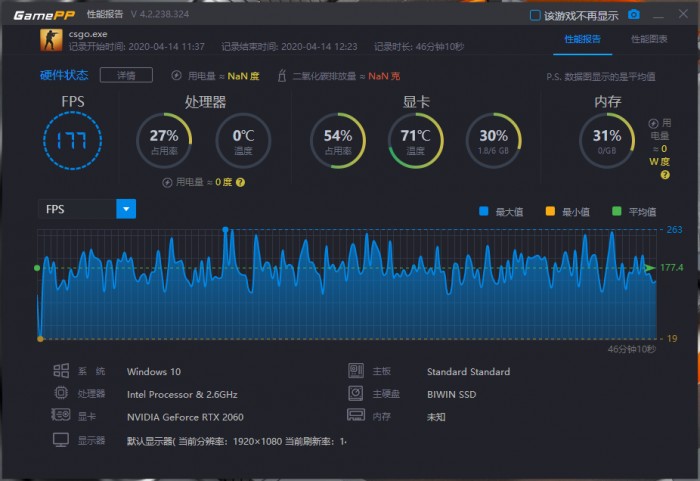Click the 19 minimum value label
The height and width of the screenshot is (481, 700).
672,339
